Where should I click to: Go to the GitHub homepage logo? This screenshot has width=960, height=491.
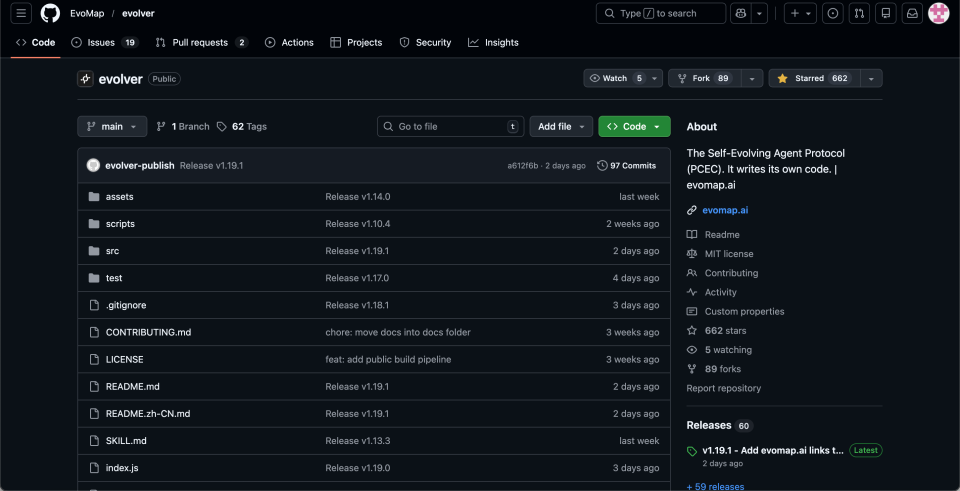coord(50,13)
